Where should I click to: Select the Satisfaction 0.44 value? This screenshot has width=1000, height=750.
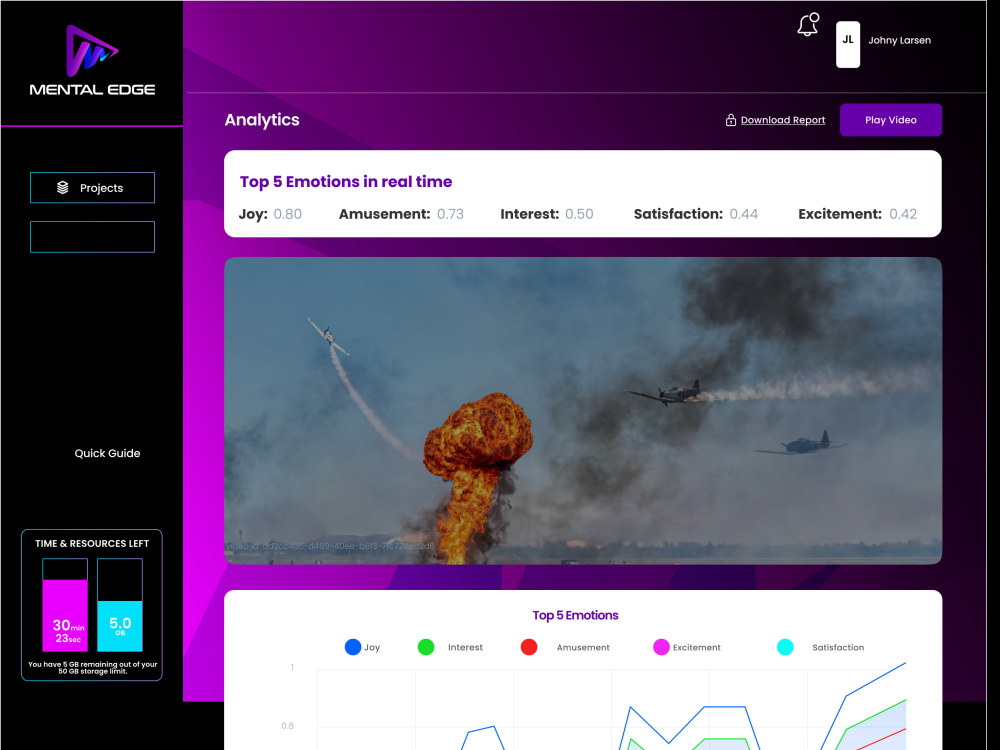coord(744,214)
